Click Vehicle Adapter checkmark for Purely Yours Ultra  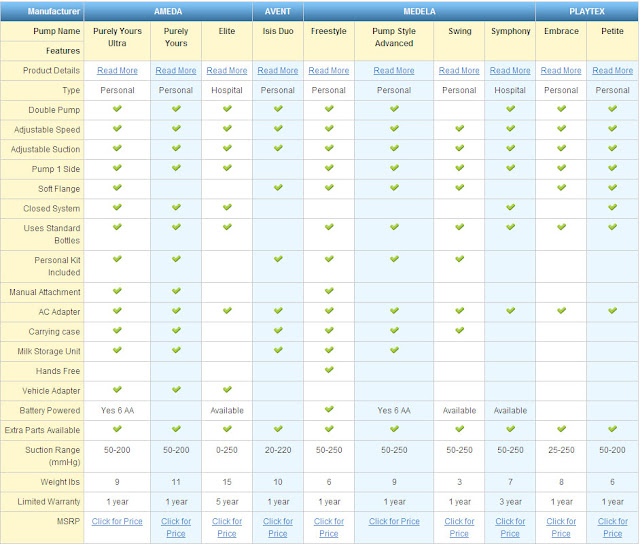pyautogui.click(x=117, y=389)
